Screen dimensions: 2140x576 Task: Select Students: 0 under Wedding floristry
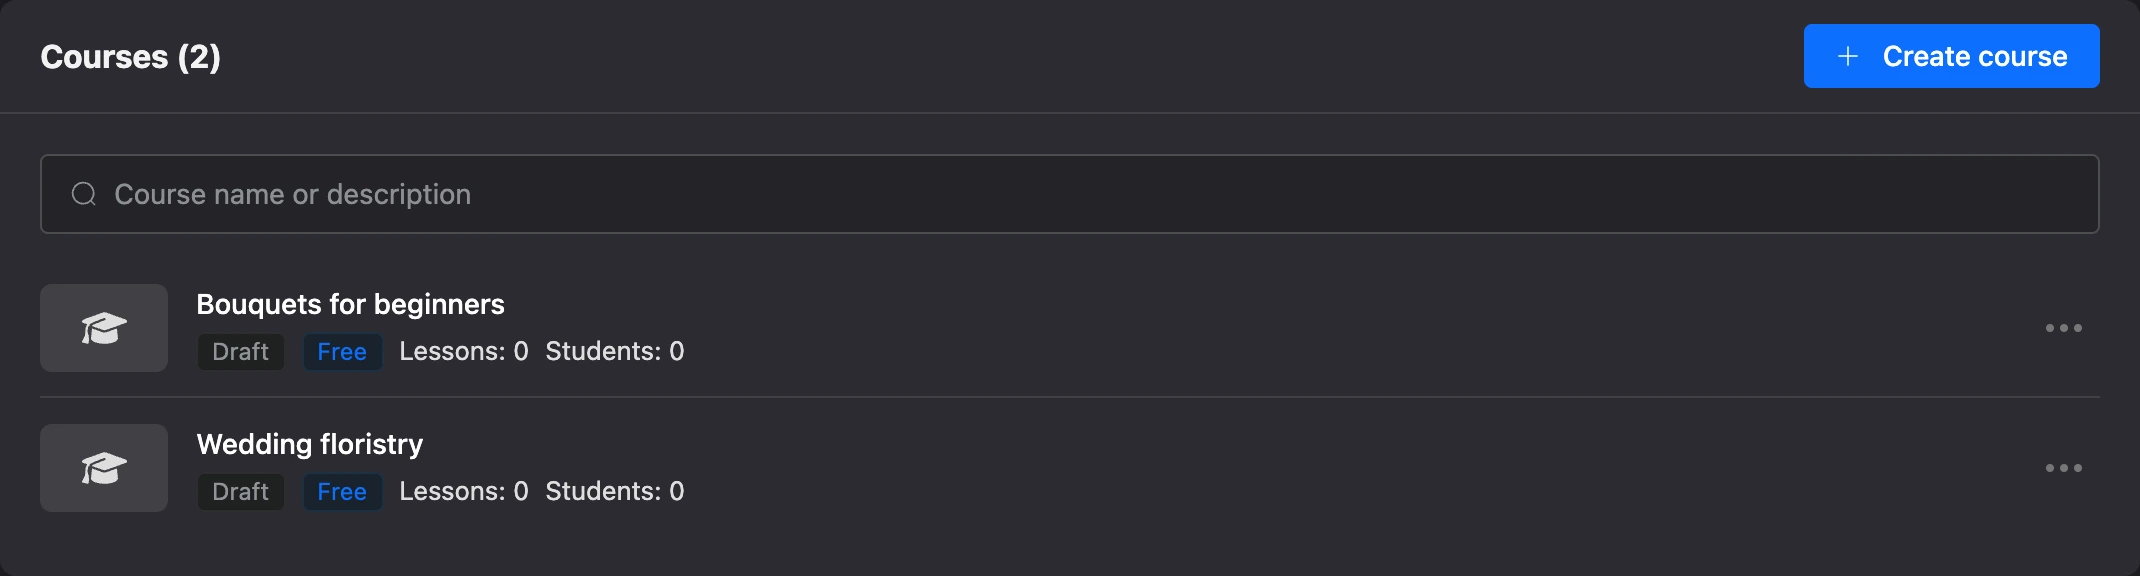click(x=615, y=492)
